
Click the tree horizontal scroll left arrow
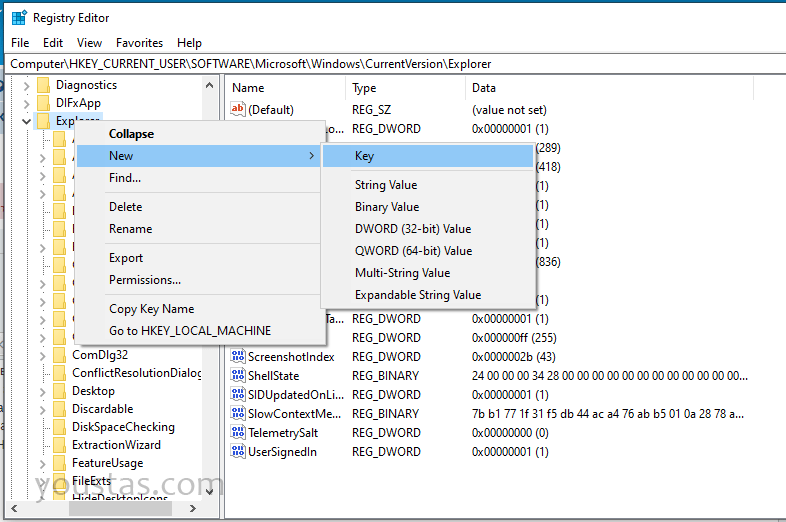14,508
